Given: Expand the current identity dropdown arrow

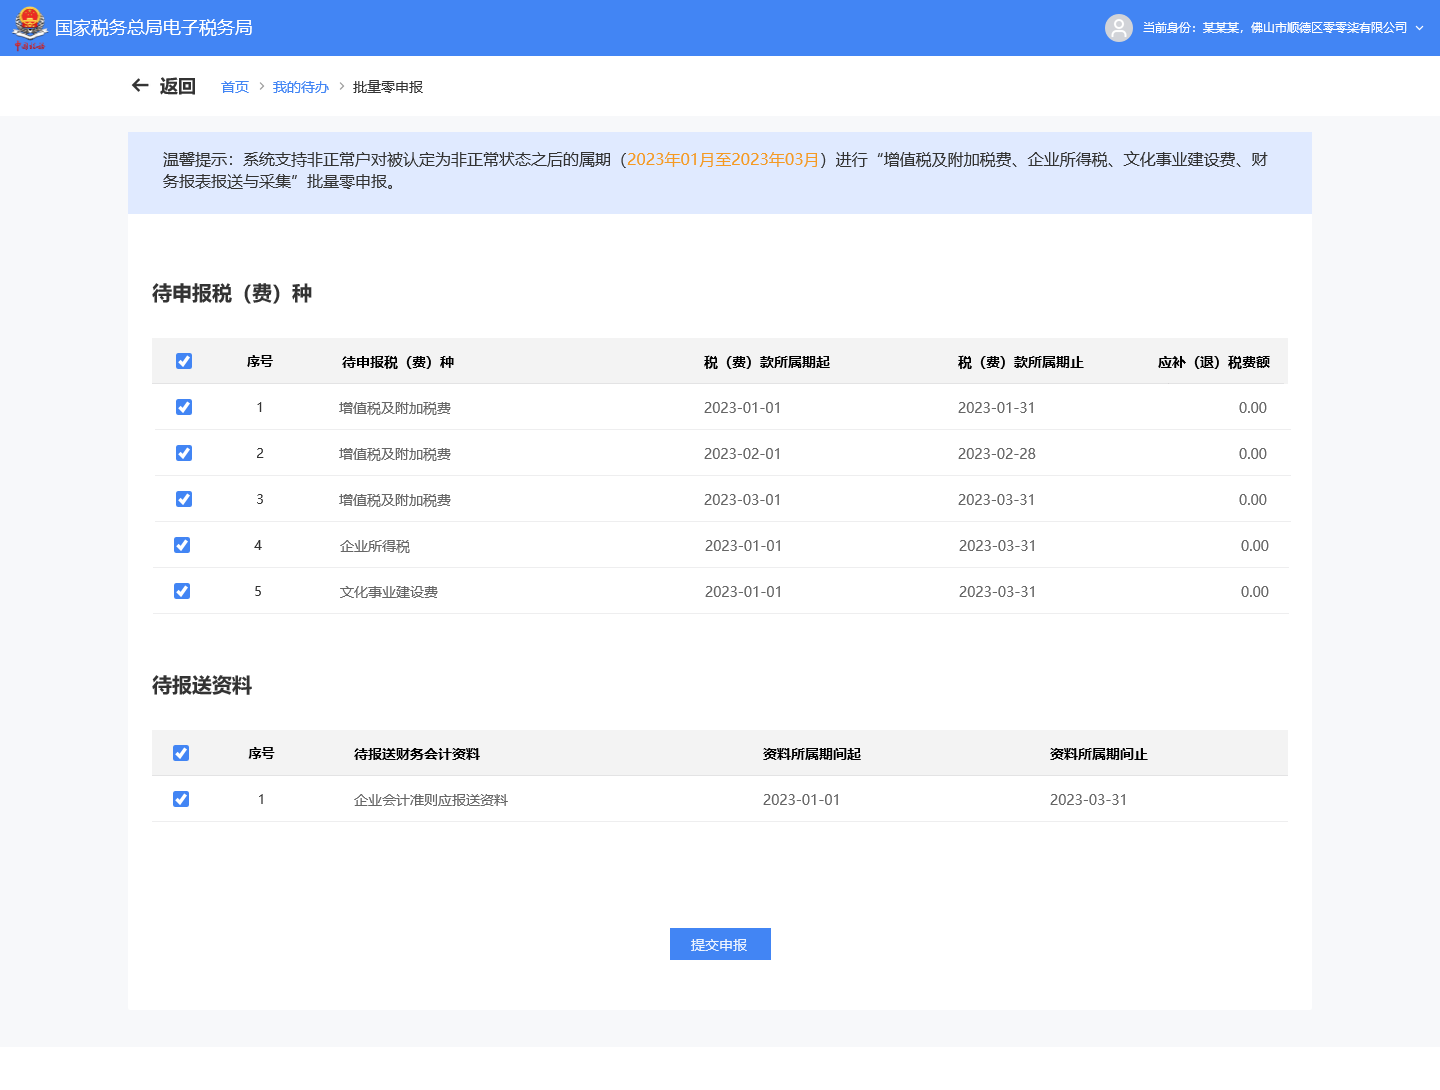Looking at the screenshot, I should pyautogui.click(x=1419, y=28).
